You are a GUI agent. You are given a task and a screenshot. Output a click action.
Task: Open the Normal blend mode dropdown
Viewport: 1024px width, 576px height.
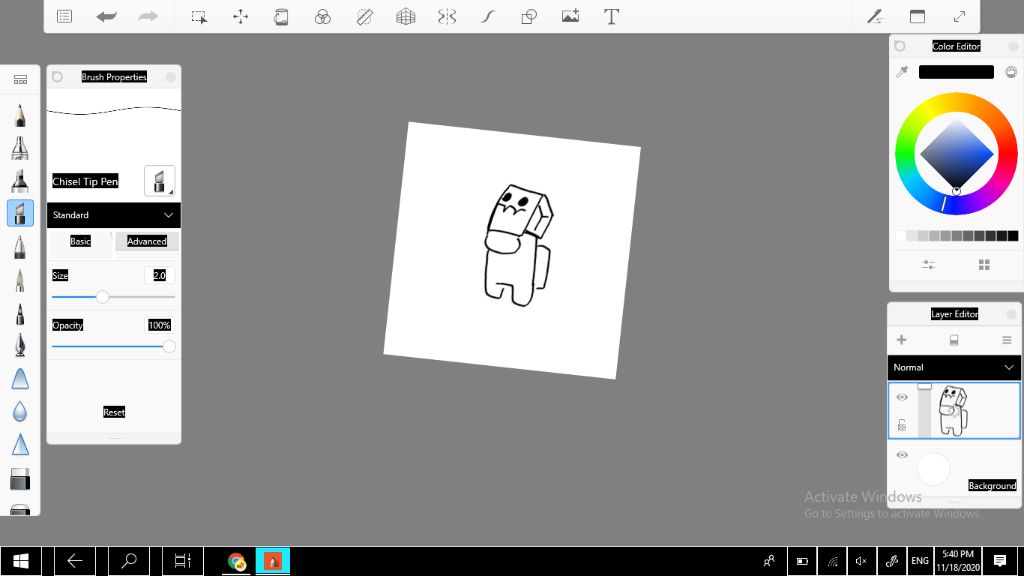953,367
